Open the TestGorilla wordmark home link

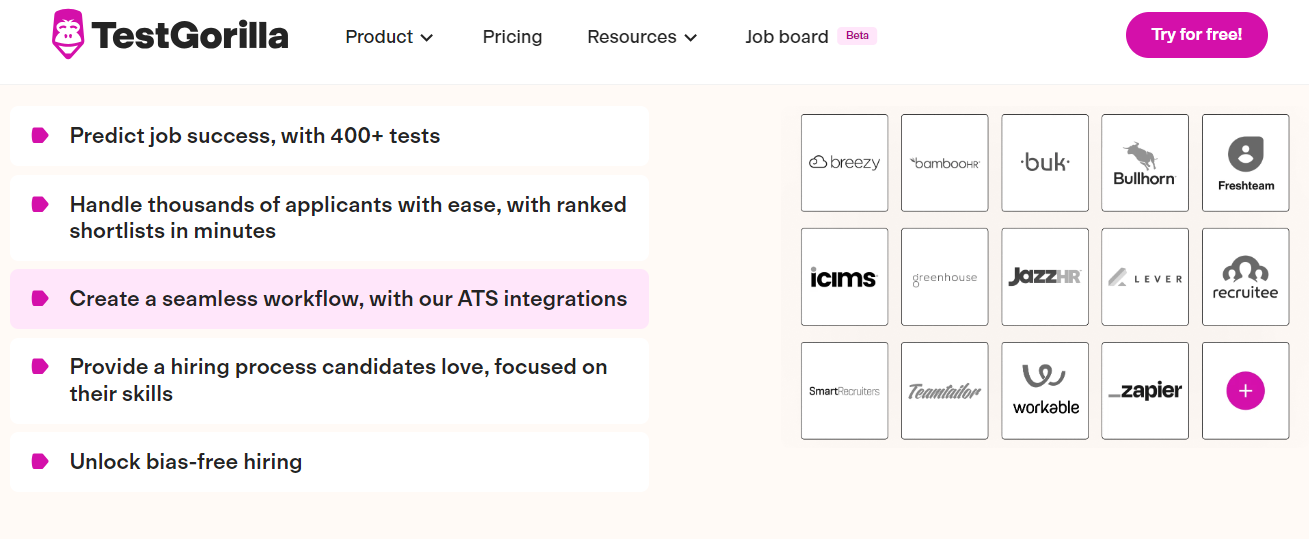tap(190, 36)
